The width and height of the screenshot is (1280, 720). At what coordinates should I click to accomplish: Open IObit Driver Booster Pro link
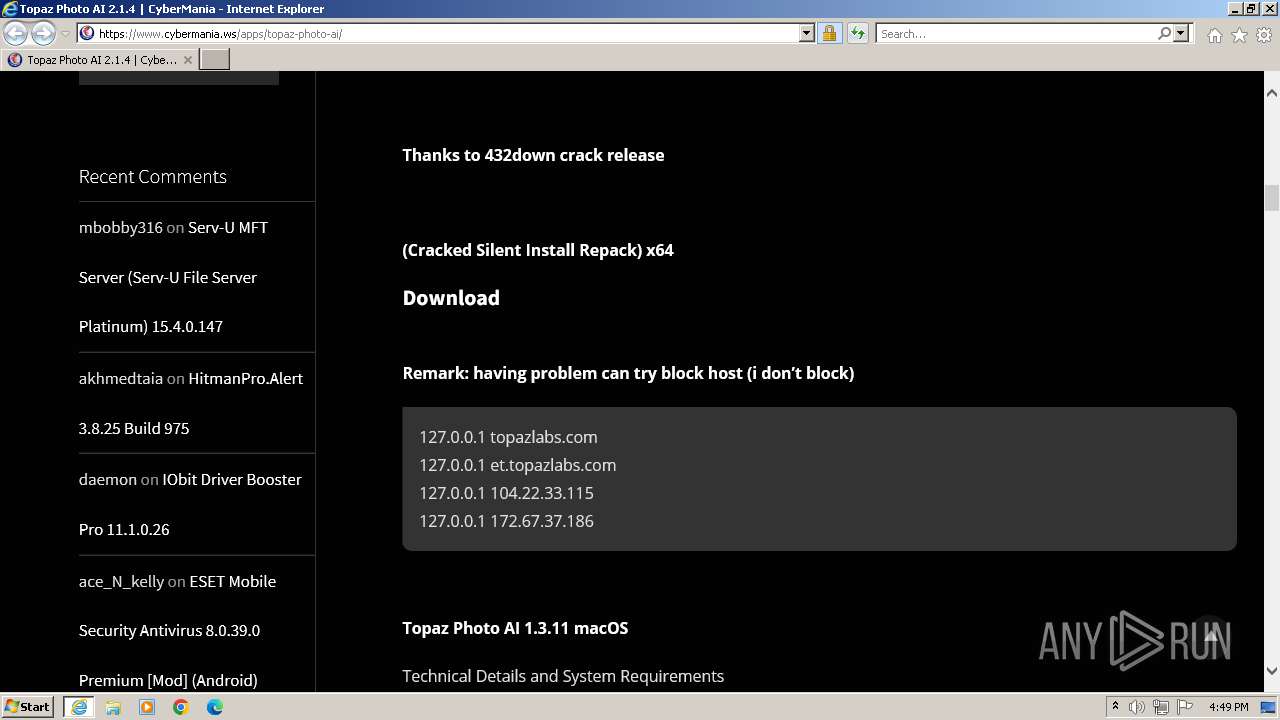pos(190,504)
